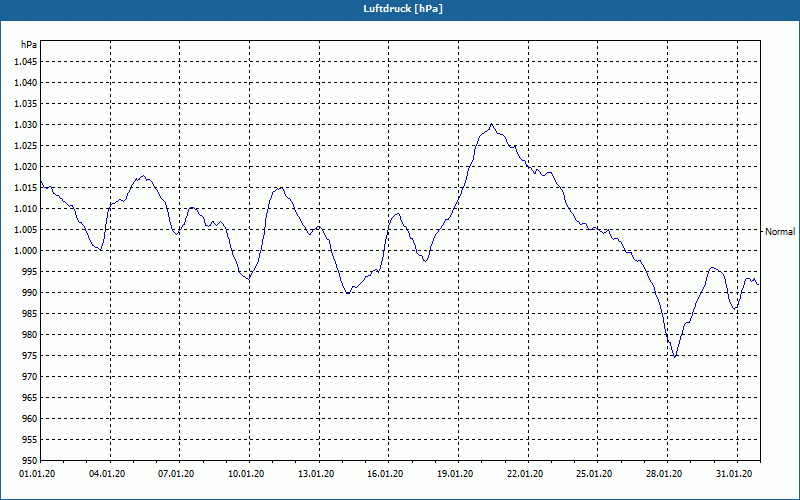Select the 04.01.20 date label
This screenshot has width=800, height=500.
tap(107, 474)
